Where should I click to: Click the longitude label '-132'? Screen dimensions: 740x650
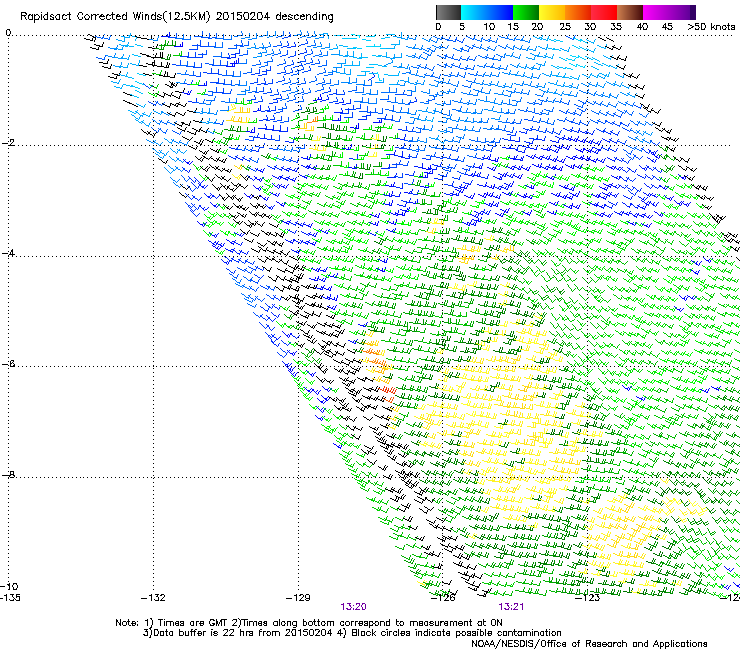(x=153, y=598)
